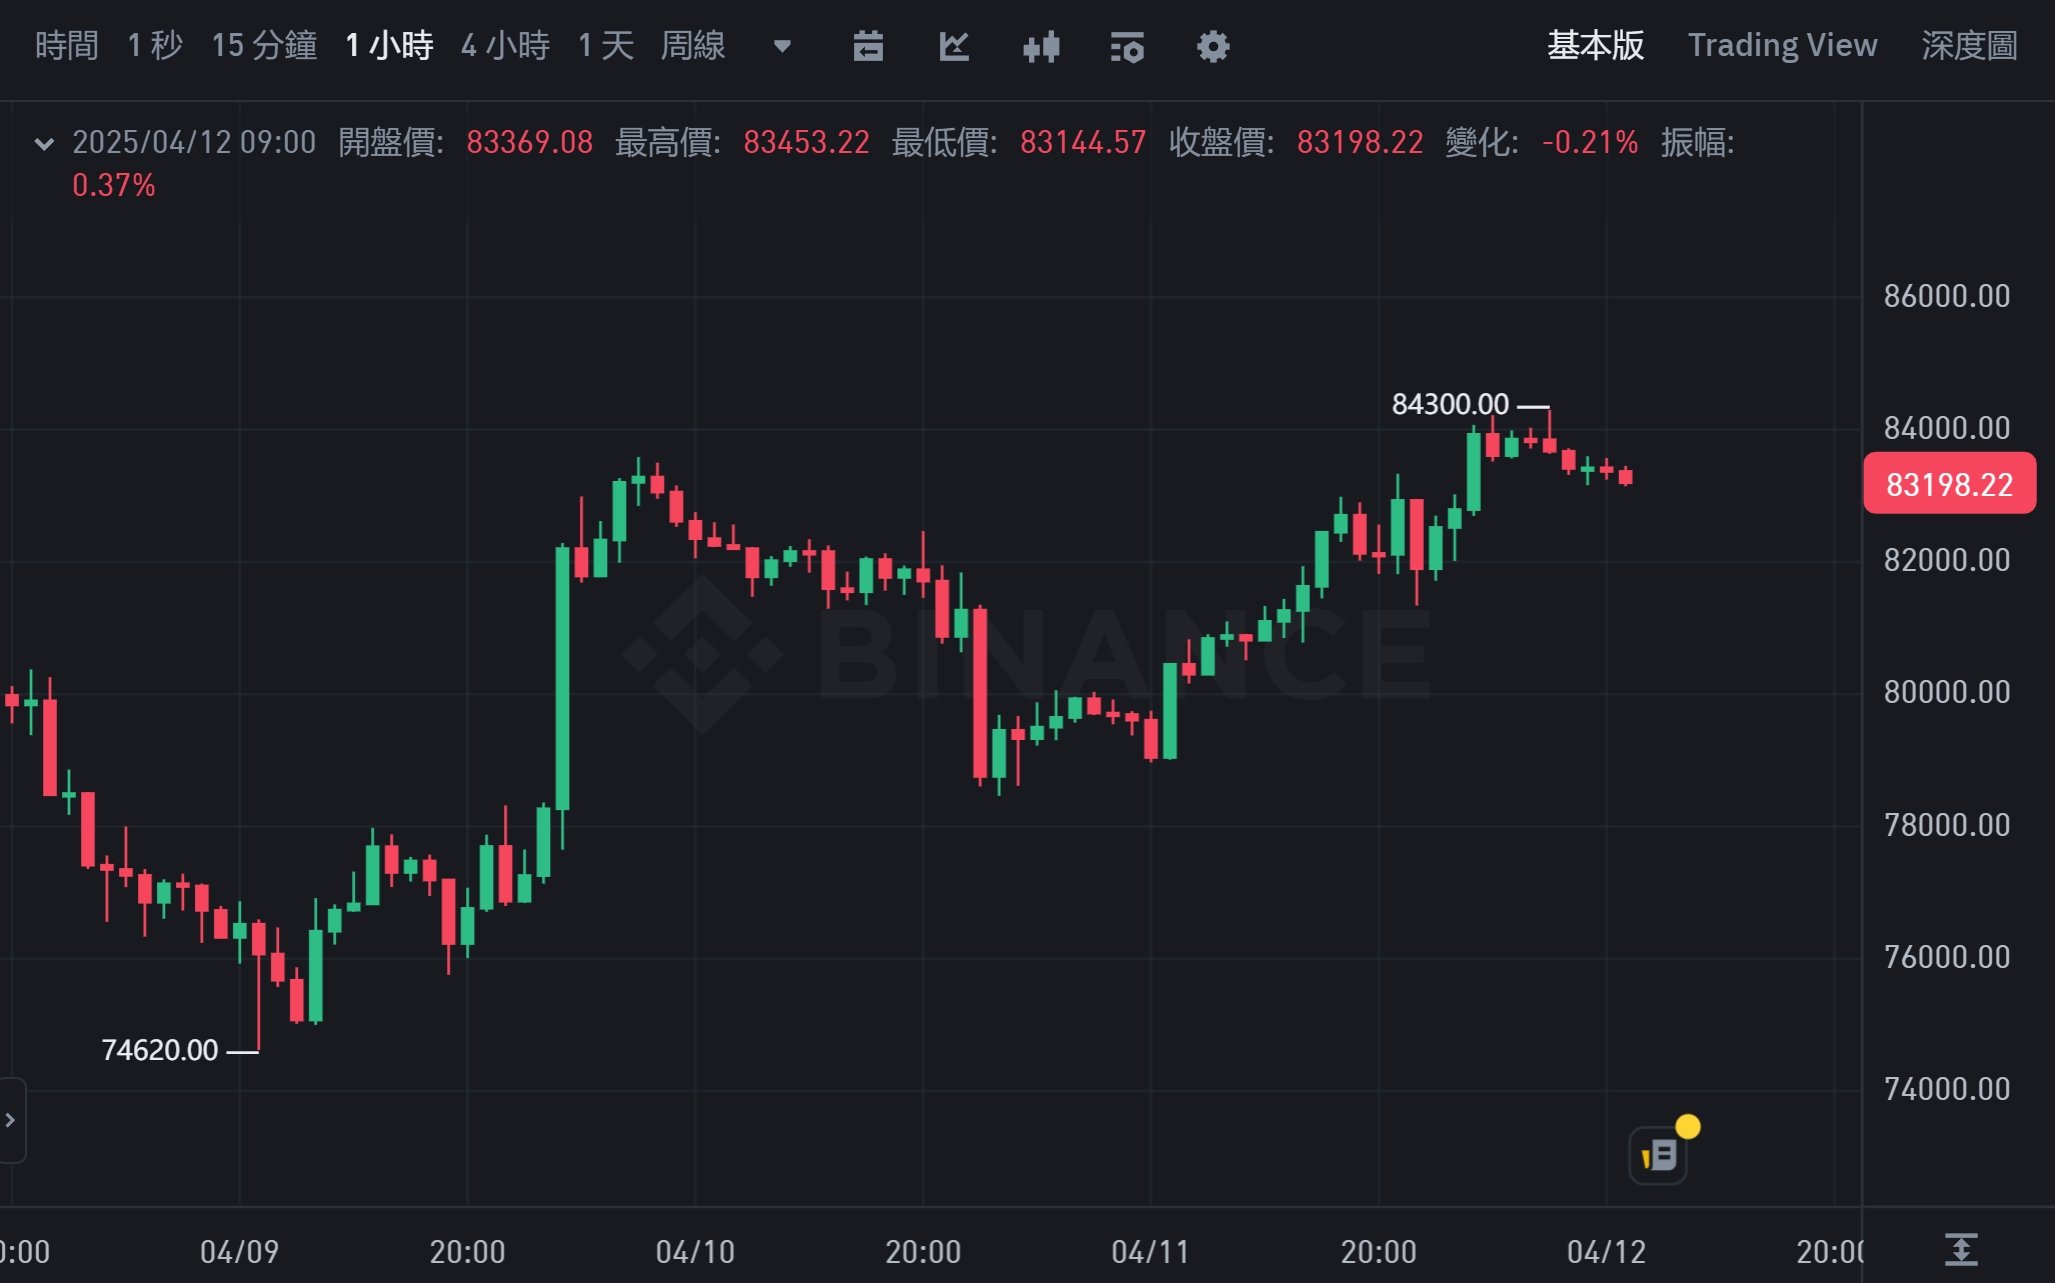
Task: Select the 1 秒 interval
Action: click(x=155, y=45)
